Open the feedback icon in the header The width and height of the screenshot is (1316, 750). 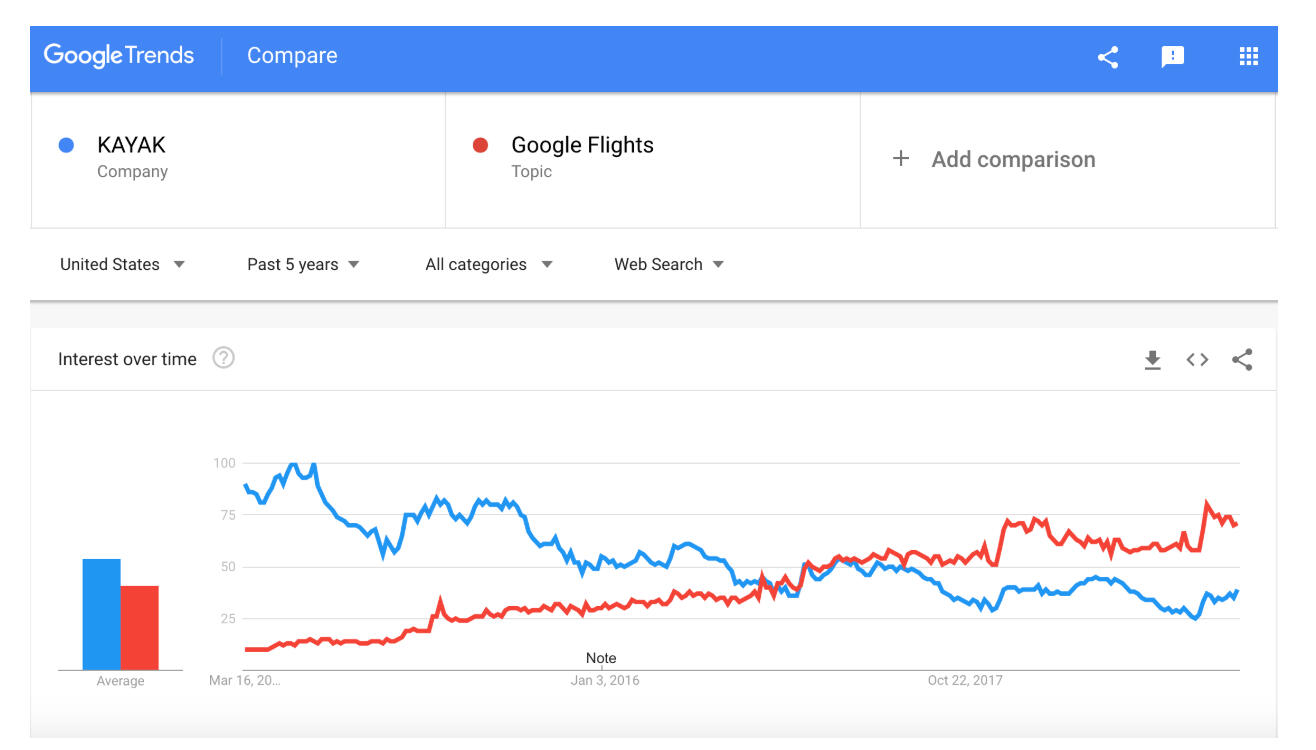(x=1172, y=57)
